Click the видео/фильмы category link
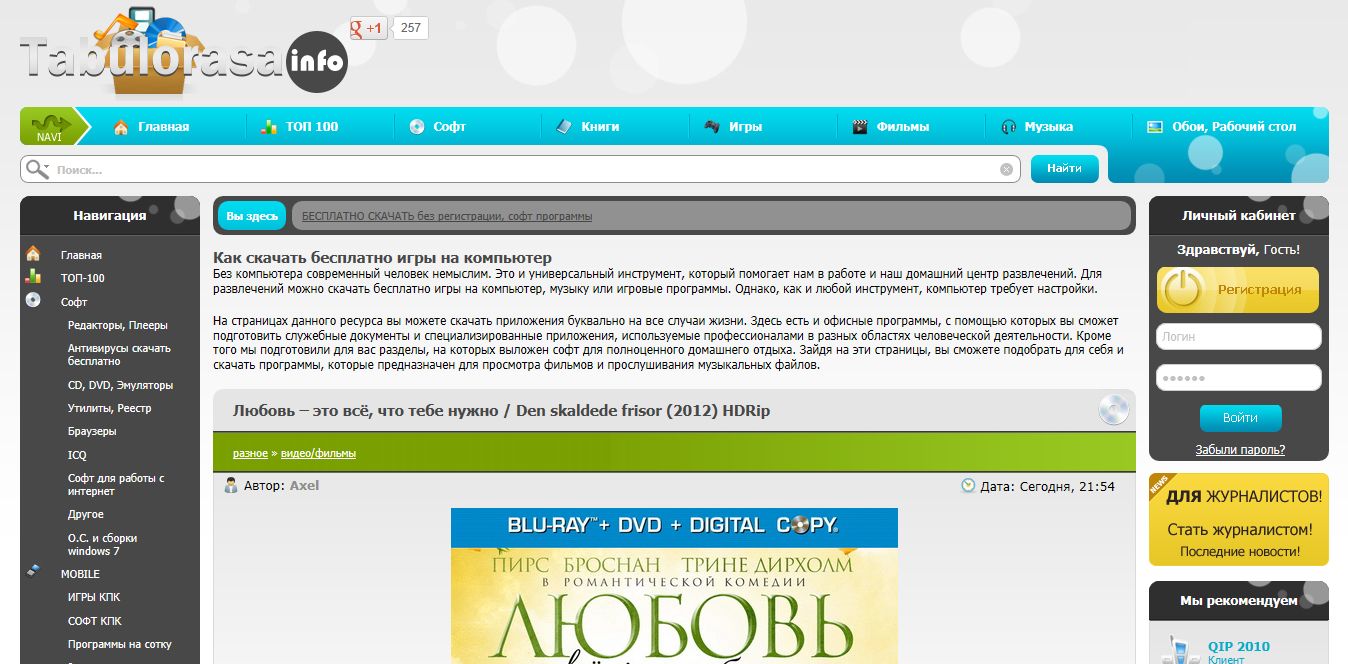The image size is (1348, 664). 318,453
